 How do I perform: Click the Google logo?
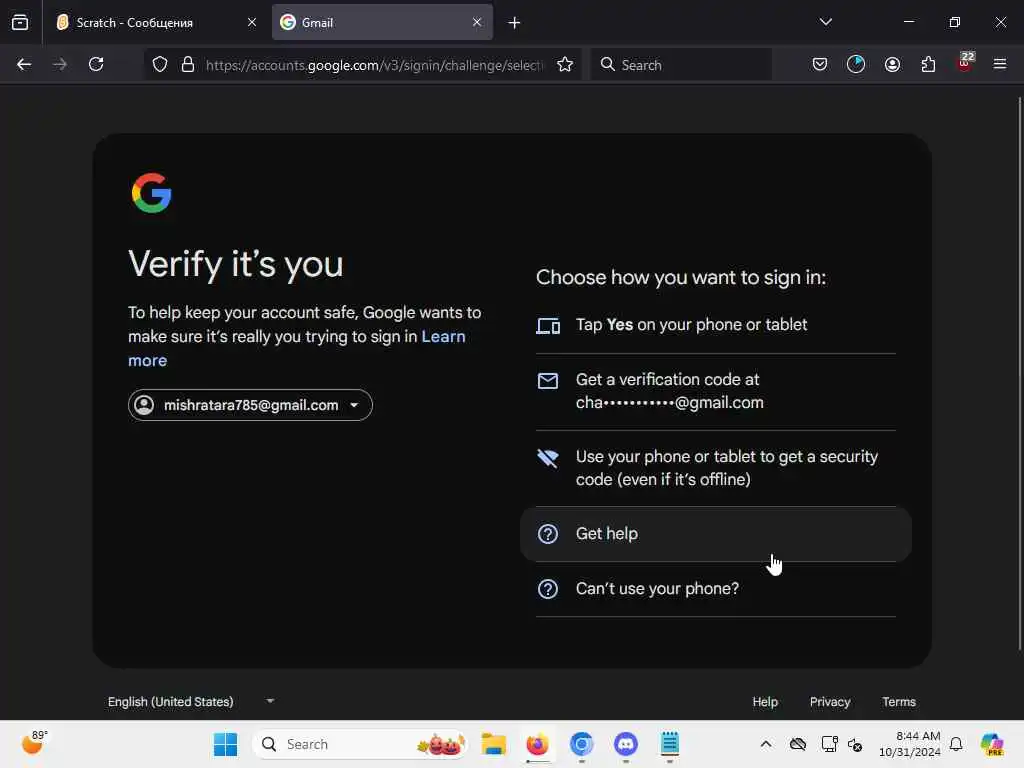(152, 193)
